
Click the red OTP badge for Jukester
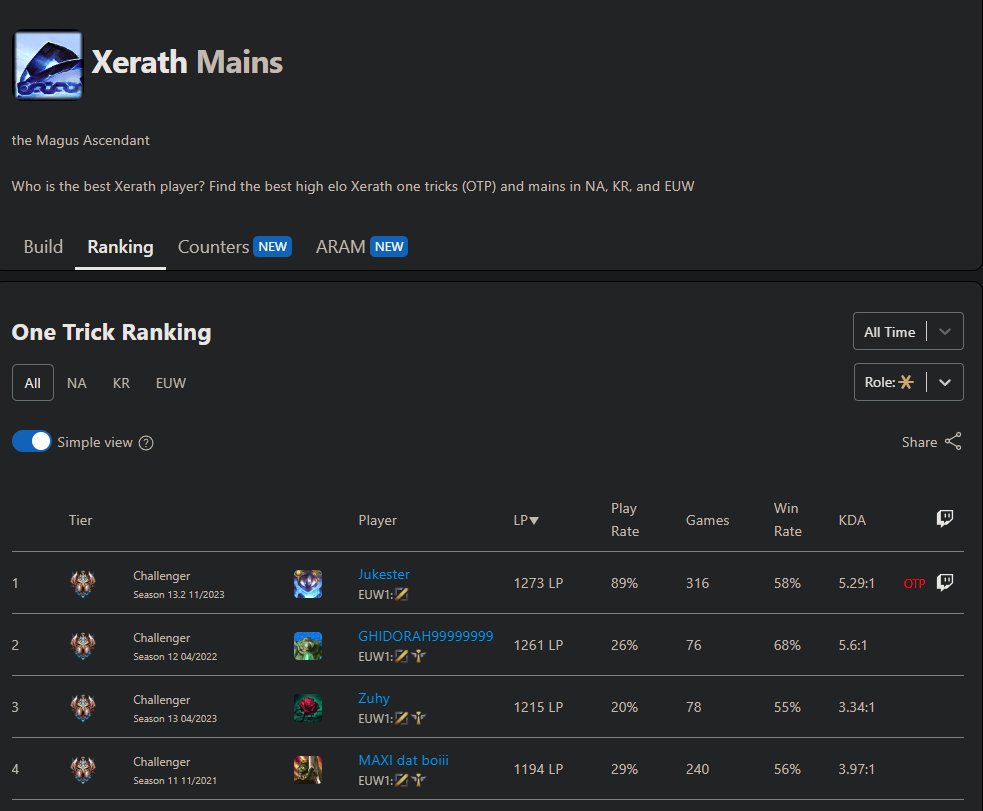pyautogui.click(x=914, y=583)
